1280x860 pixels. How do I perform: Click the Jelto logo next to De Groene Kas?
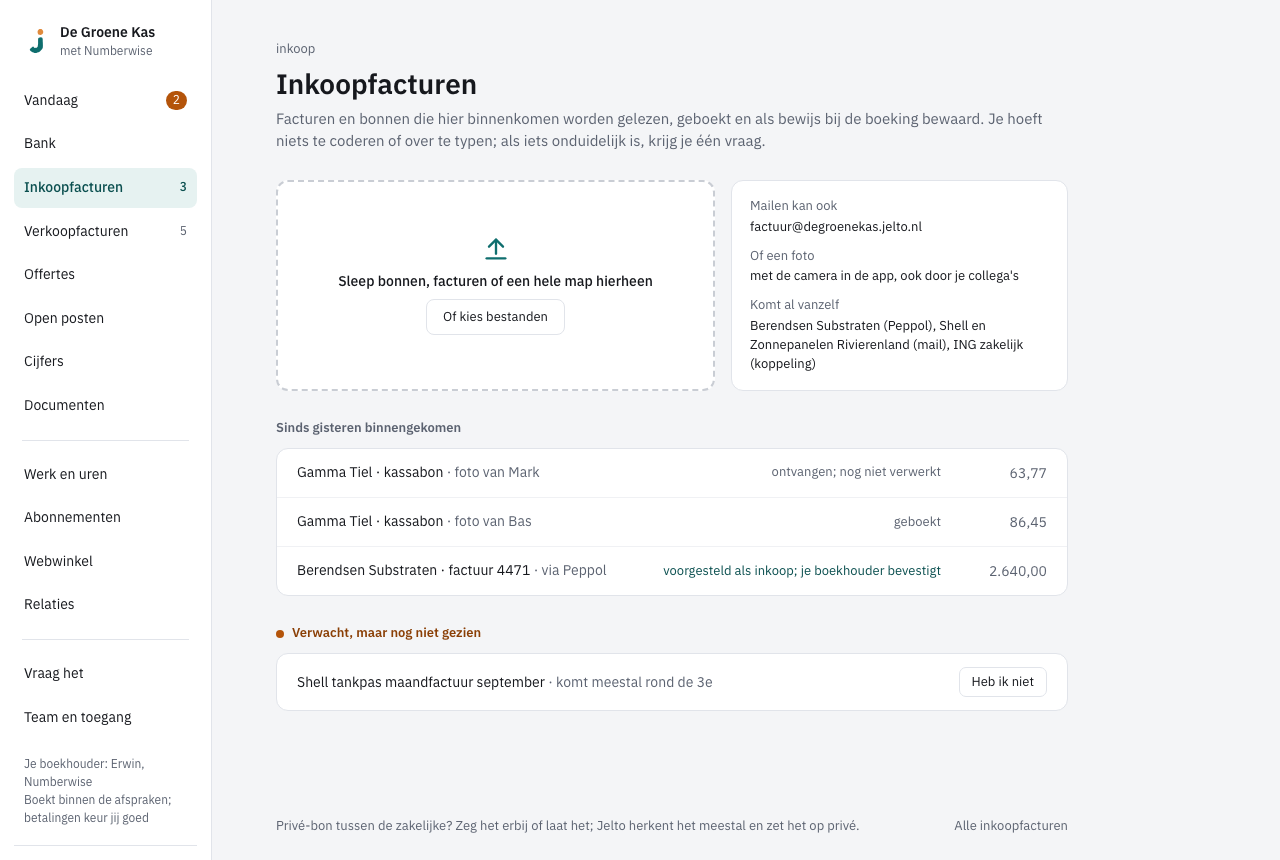[37, 41]
